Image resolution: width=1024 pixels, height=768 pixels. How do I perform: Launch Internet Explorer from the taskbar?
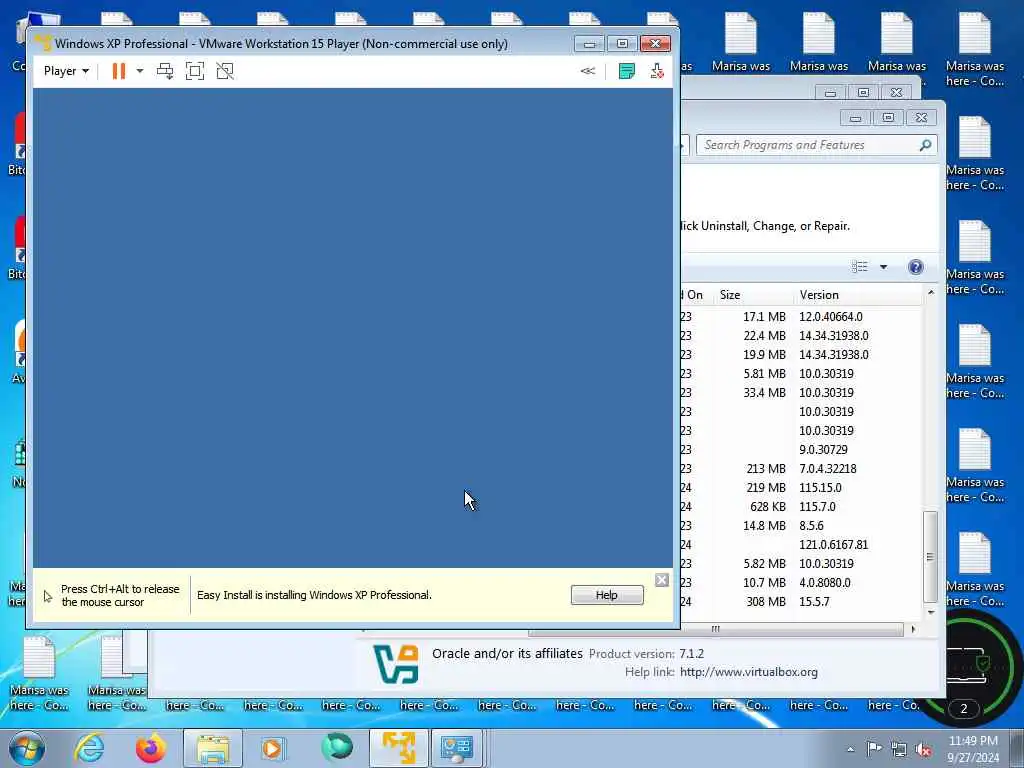pyautogui.click(x=89, y=748)
